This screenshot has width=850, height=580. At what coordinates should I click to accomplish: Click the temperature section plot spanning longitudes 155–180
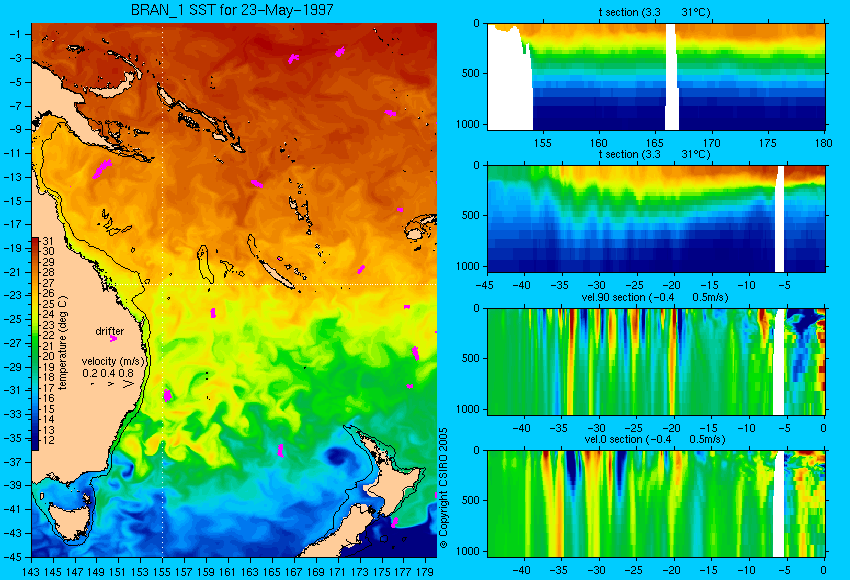tap(656, 76)
